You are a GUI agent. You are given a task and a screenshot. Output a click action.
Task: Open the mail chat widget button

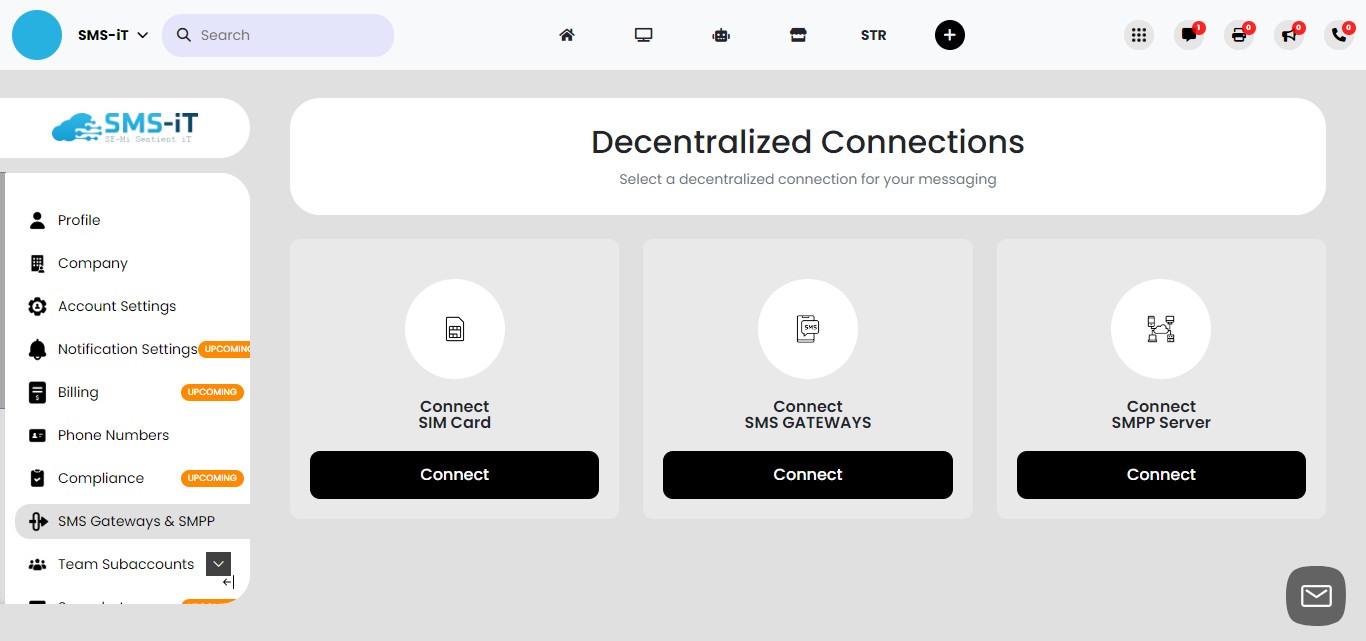1315,596
